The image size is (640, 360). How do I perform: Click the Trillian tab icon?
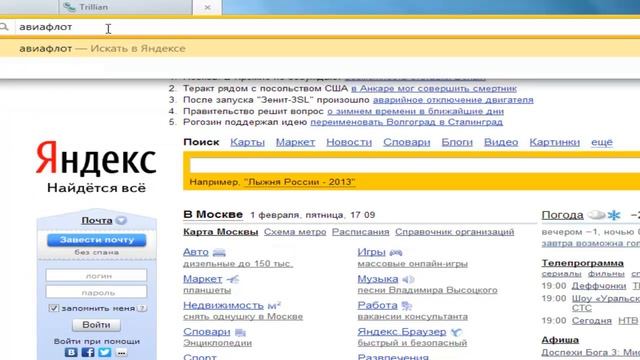[69, 7]
